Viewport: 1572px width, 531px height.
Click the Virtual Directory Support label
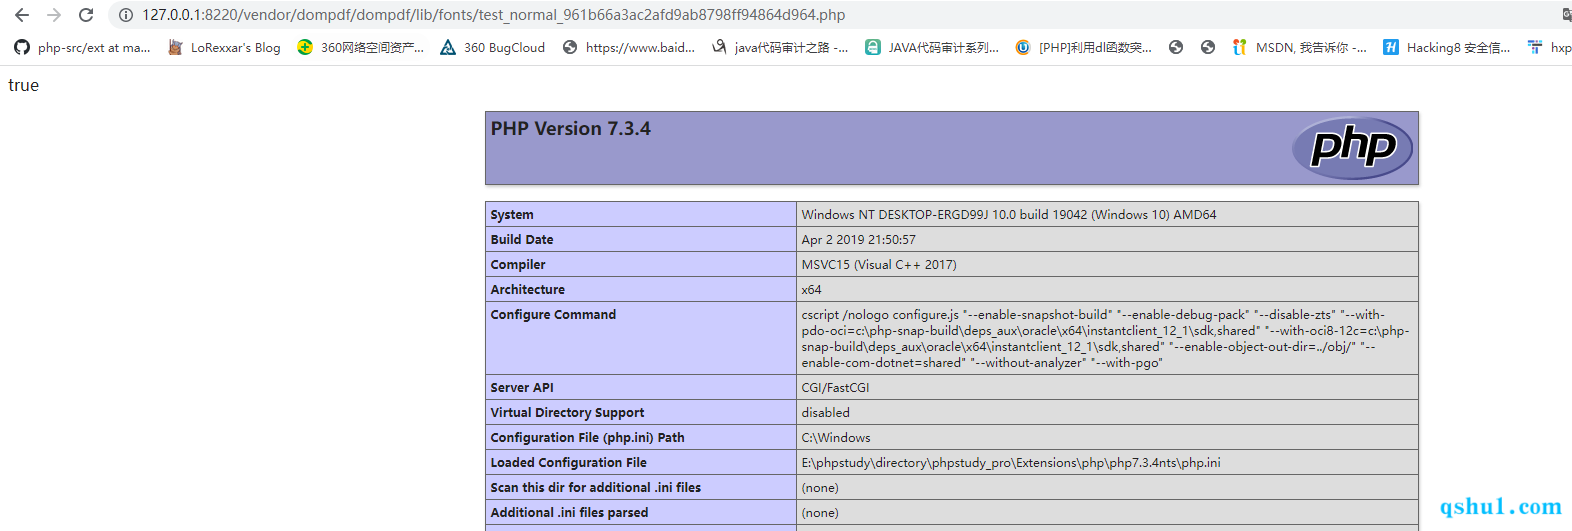point(567,412)
